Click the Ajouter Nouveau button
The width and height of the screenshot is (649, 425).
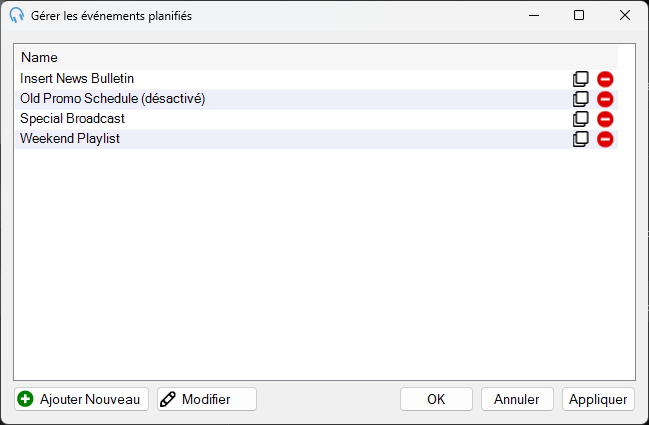tap(81, 399)
